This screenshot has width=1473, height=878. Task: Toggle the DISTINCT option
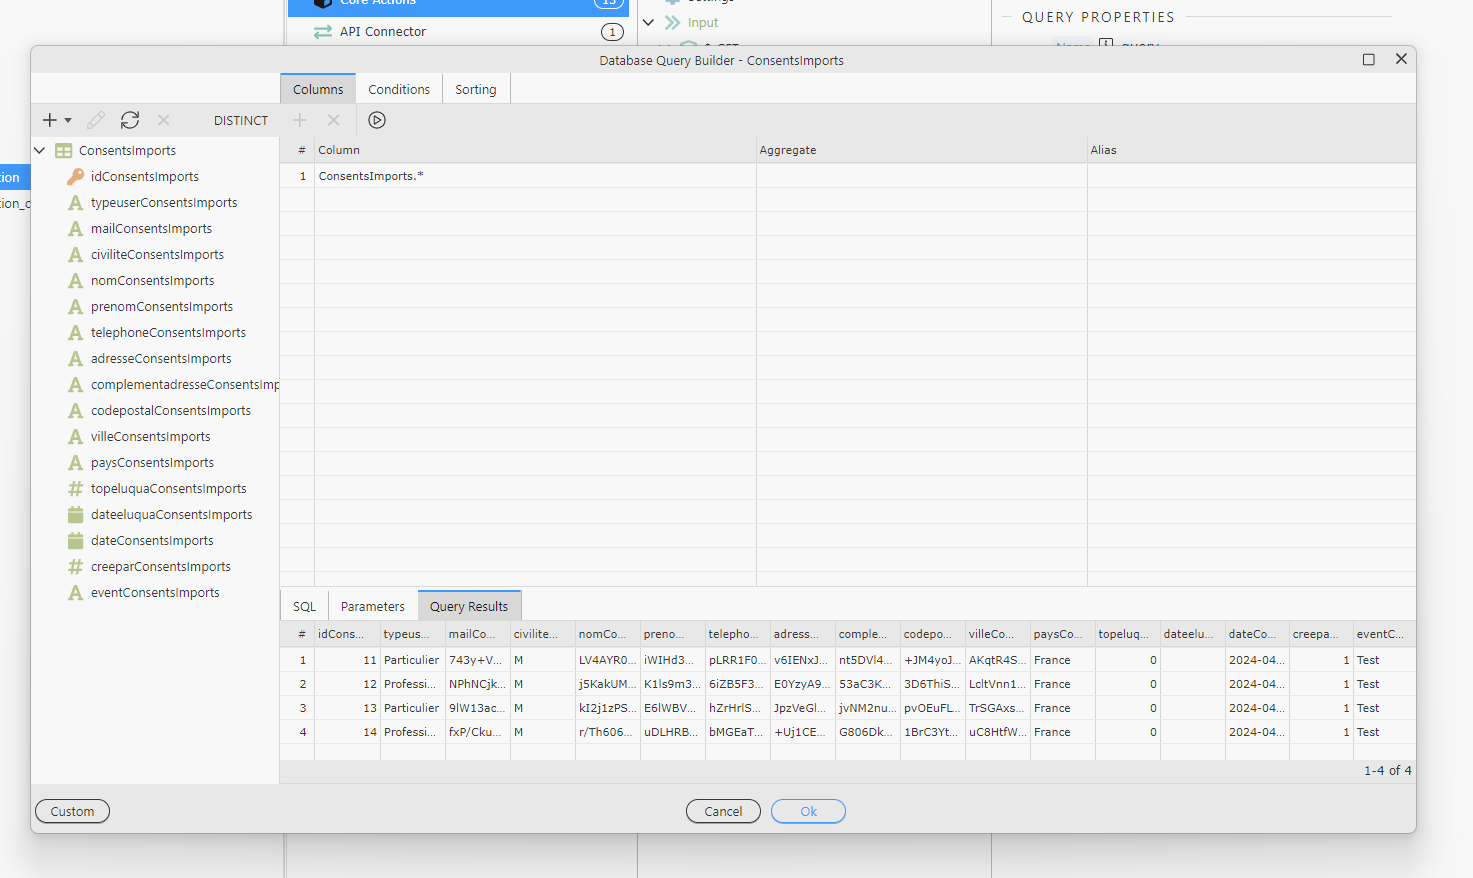click(241, 121)
